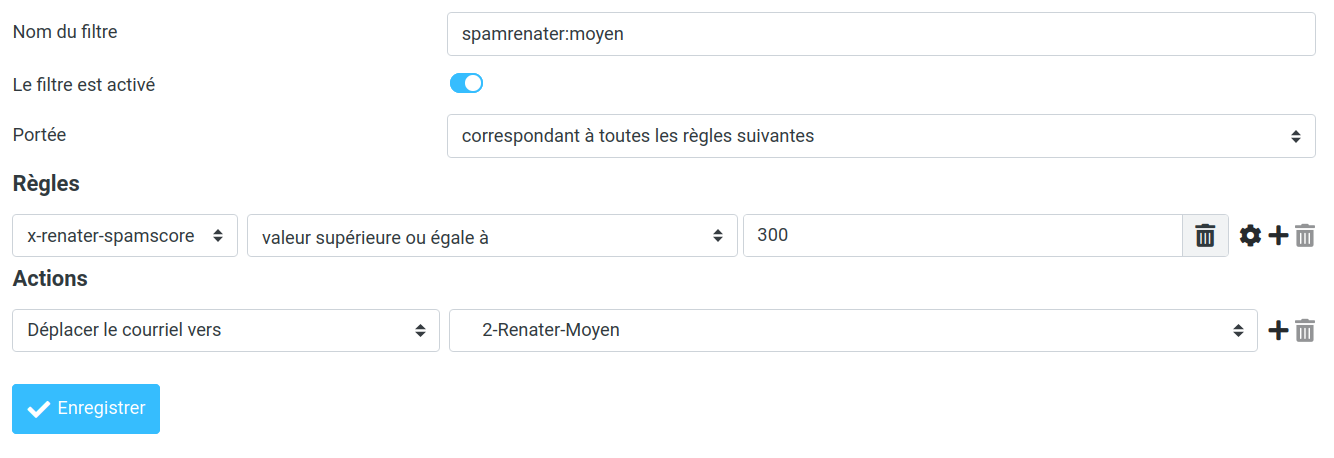Toggle the filter enabled switch off
The width and height of the screenshot is (1334, 458).
(x=466, y=84)
